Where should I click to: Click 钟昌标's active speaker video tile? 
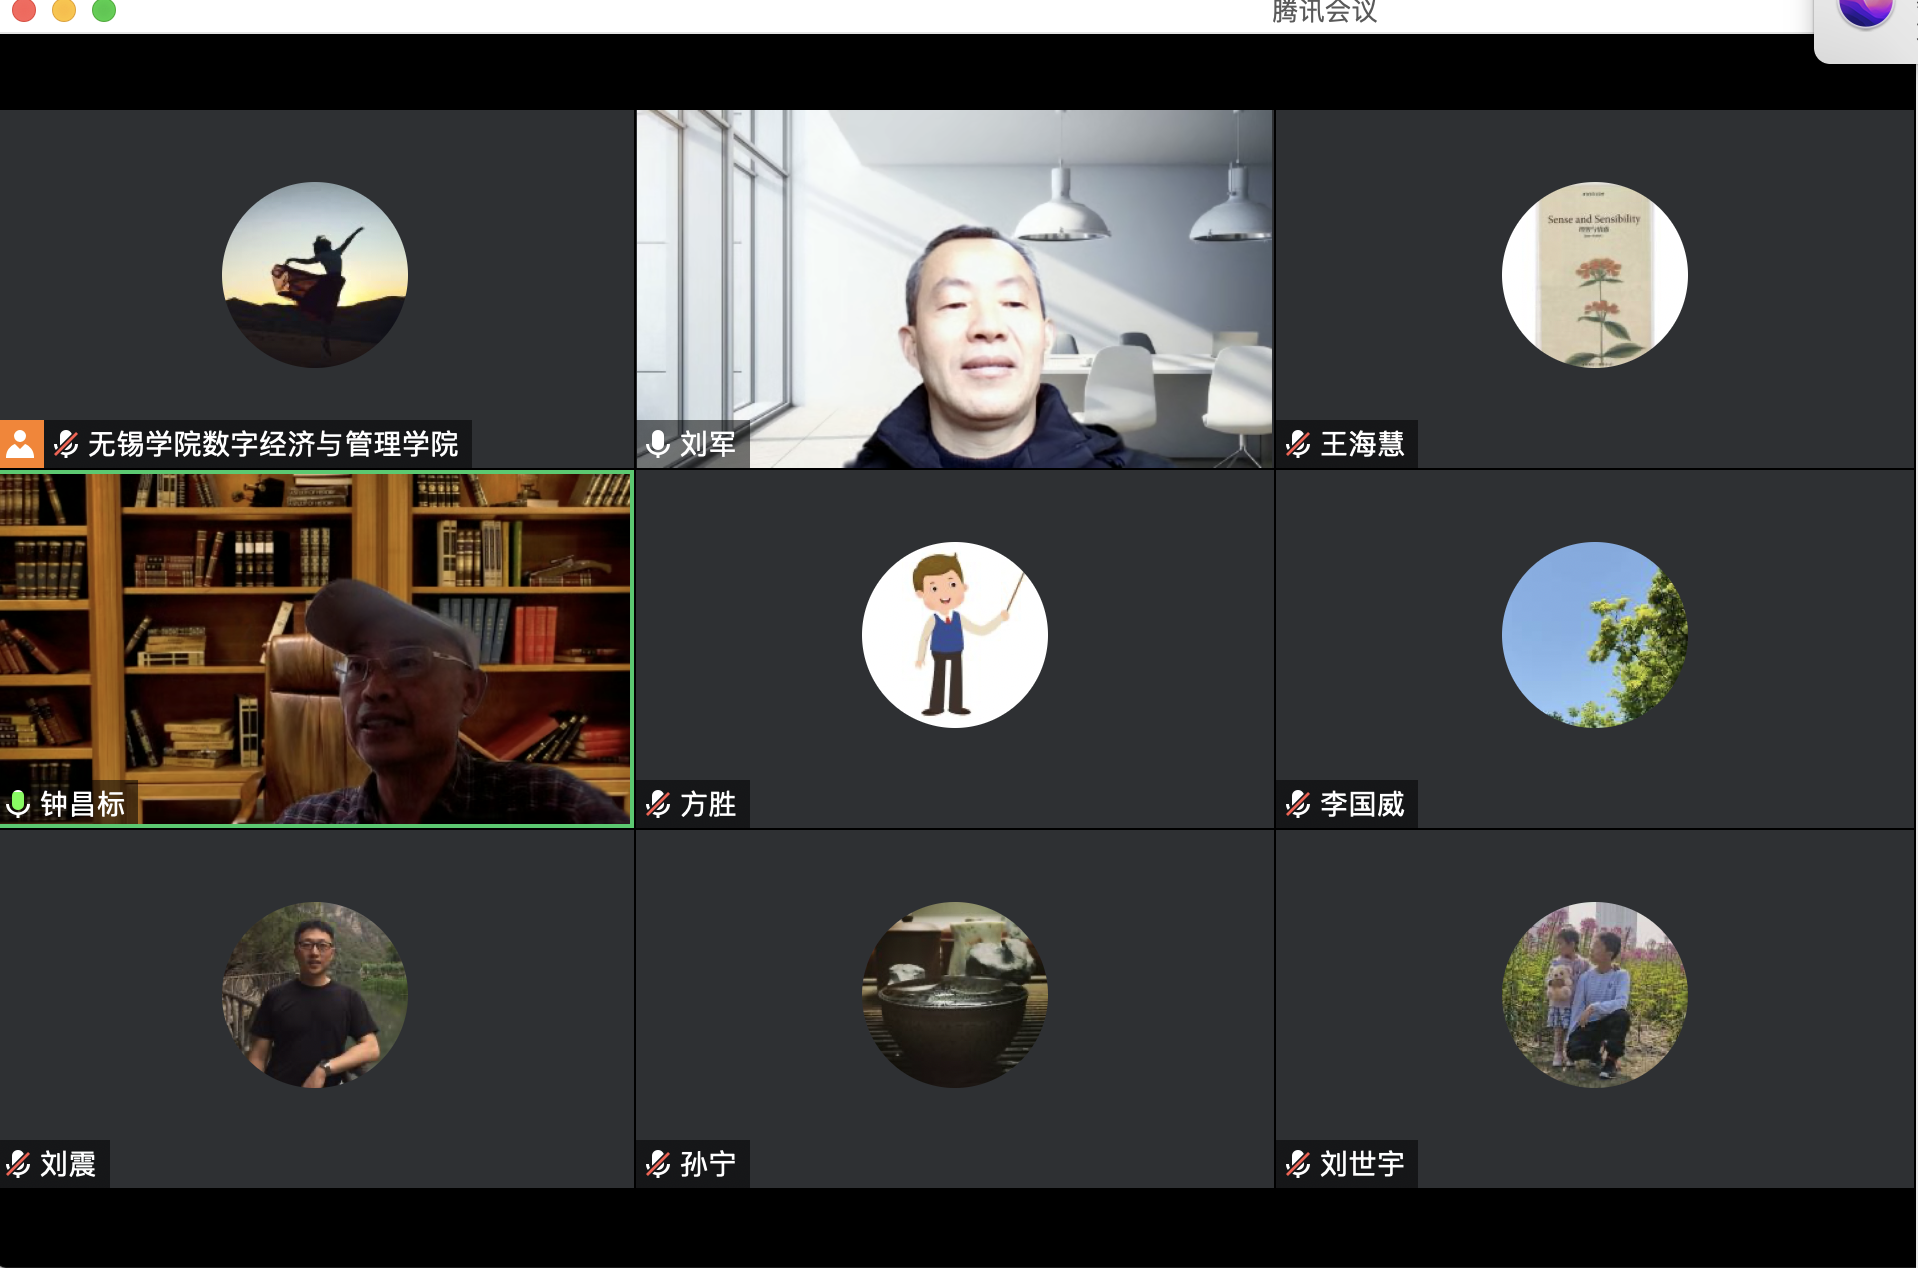[x=315, y=640]
